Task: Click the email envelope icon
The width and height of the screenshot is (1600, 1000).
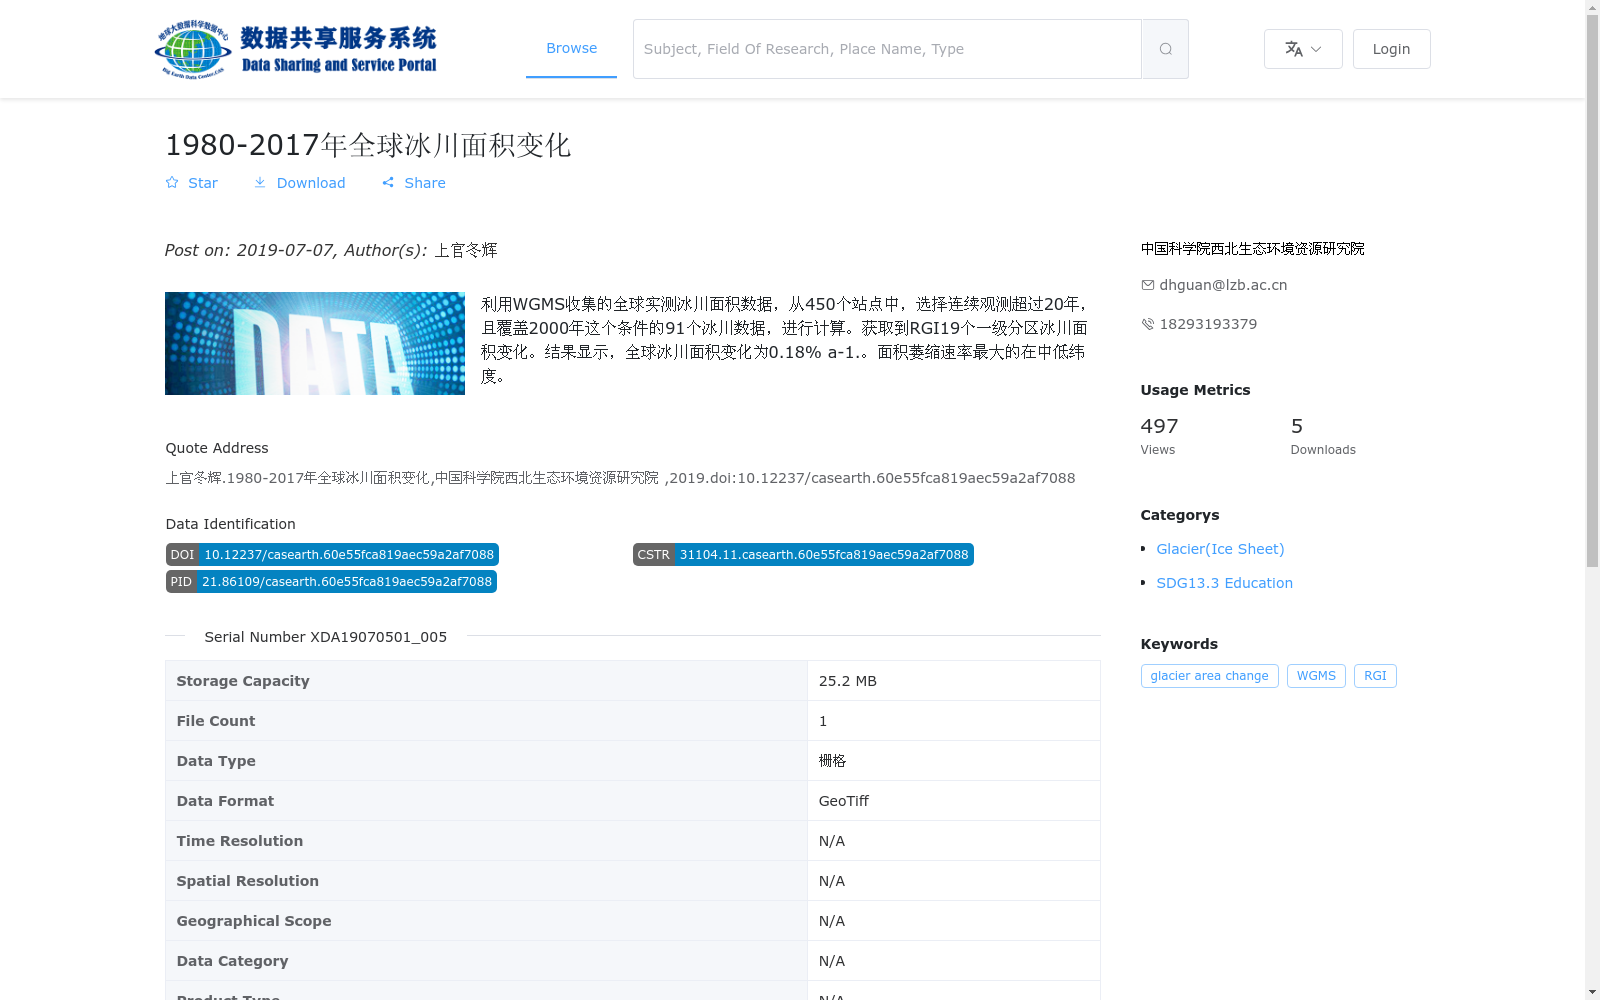Action: point(1148,285)
